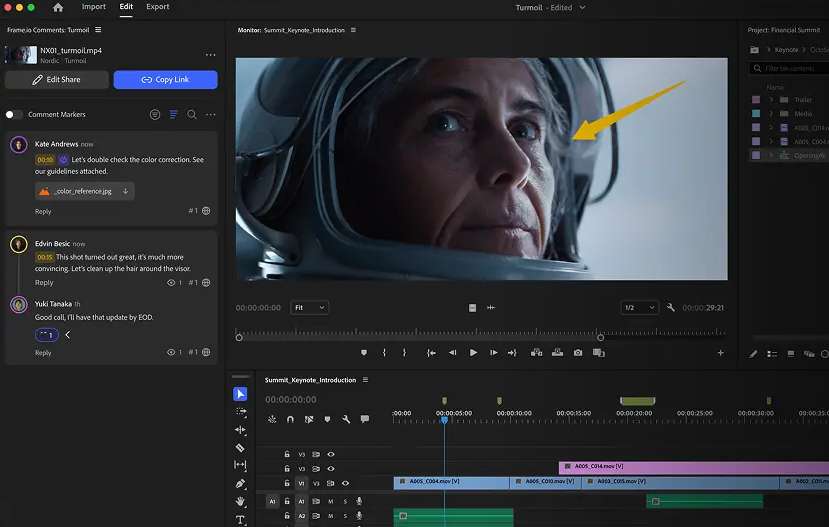This screenshot has width=829, height=527.
Task: Open program monitor settings wrench
Action: (x=671, y=307)
